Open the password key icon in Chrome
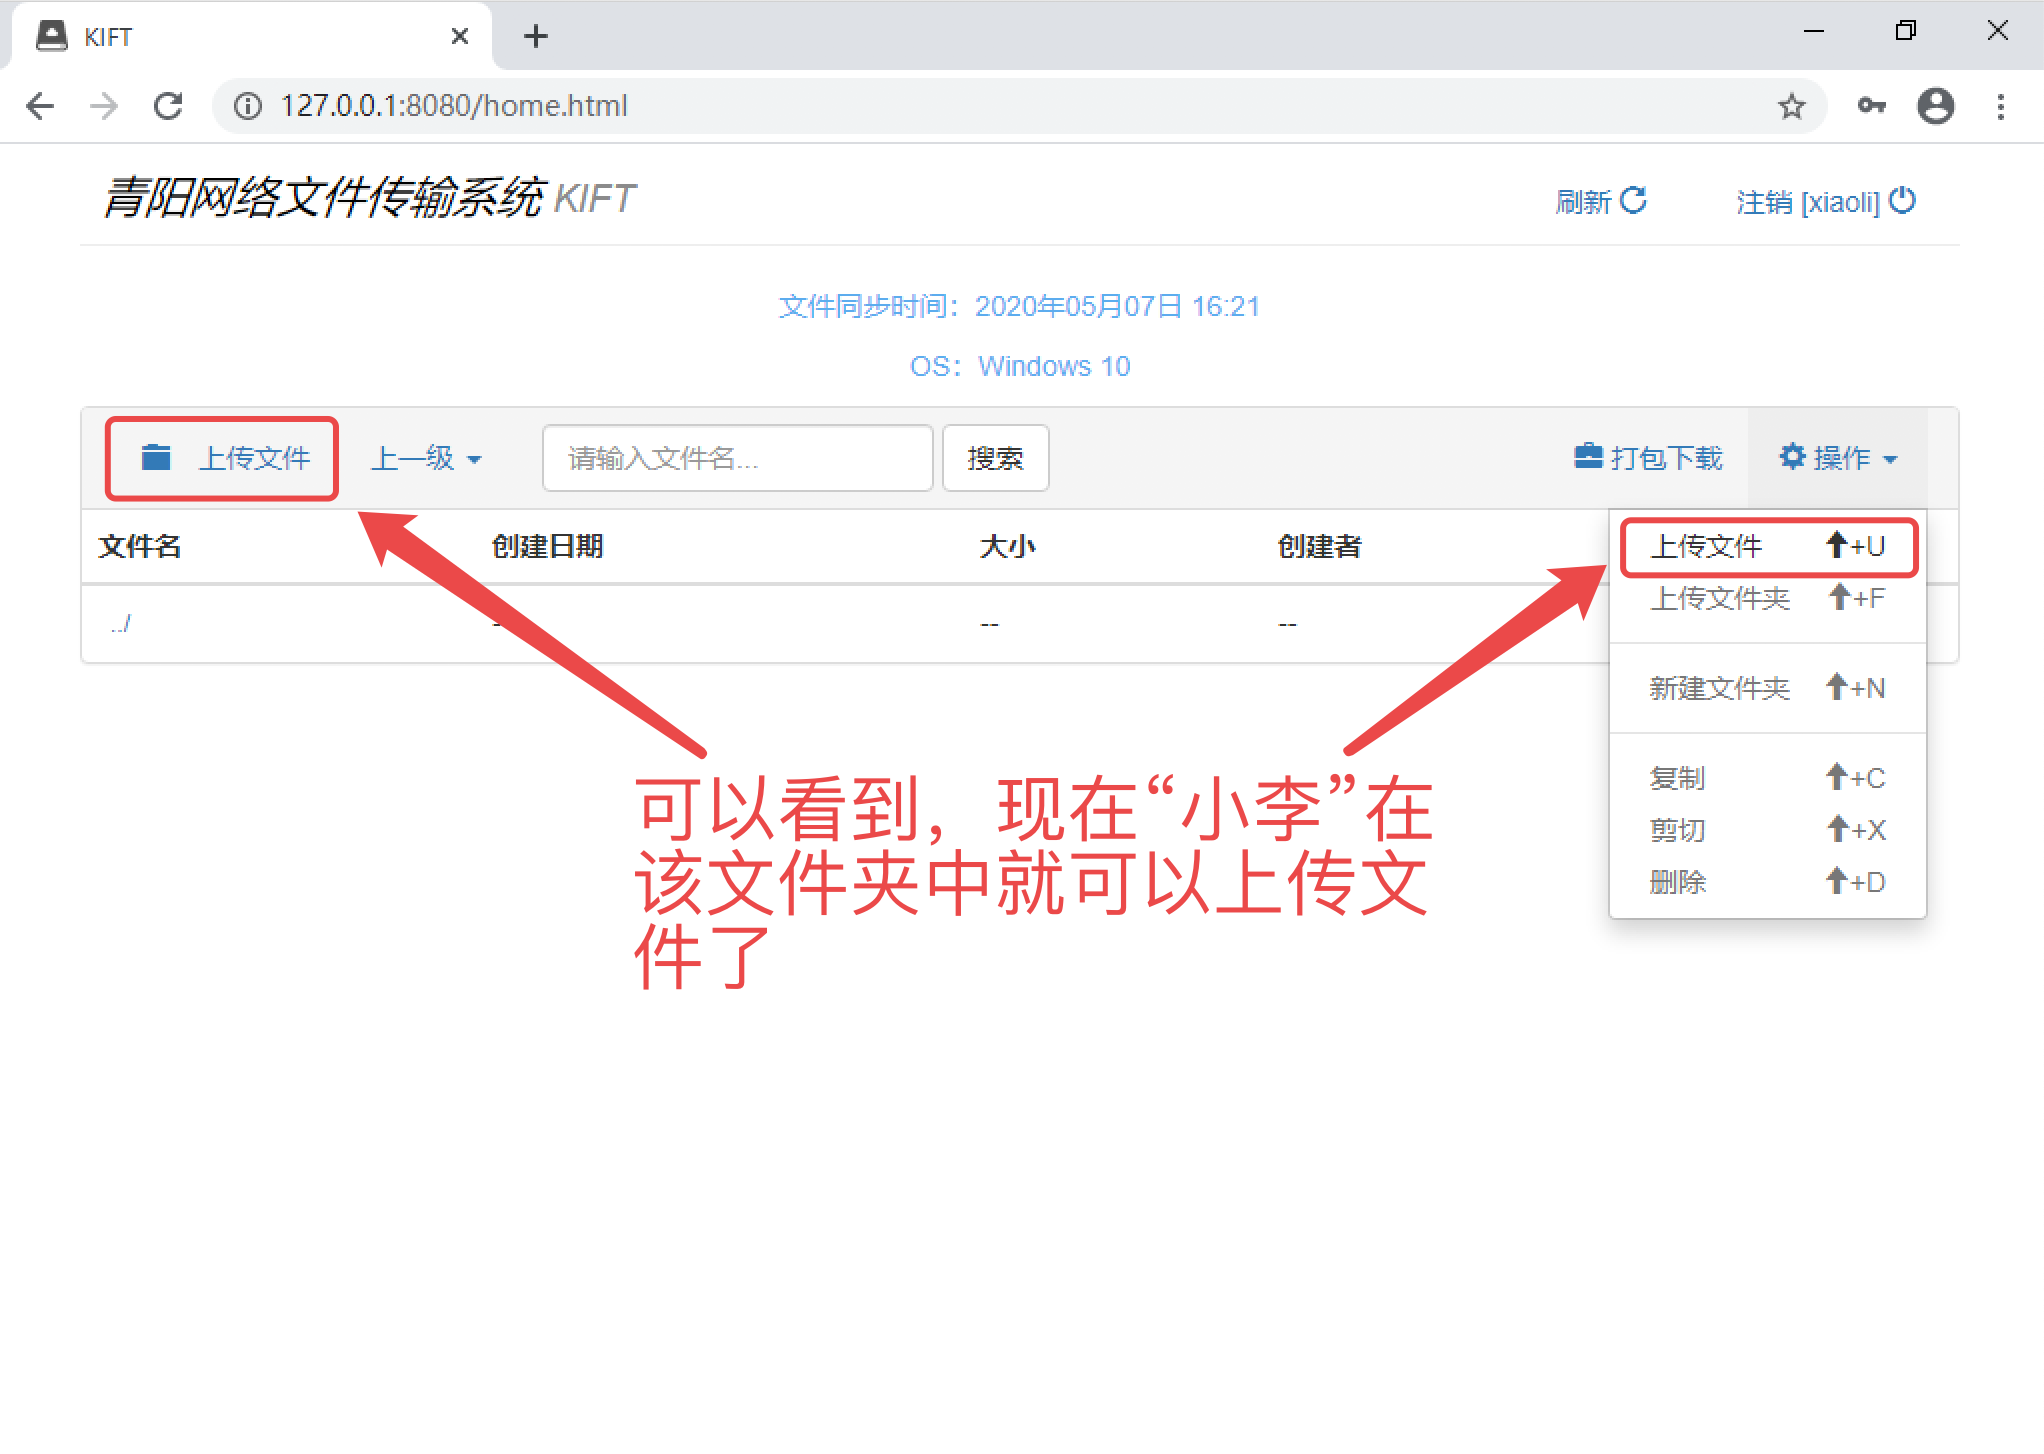2044x1454 pixels. tap(1871, 106)
